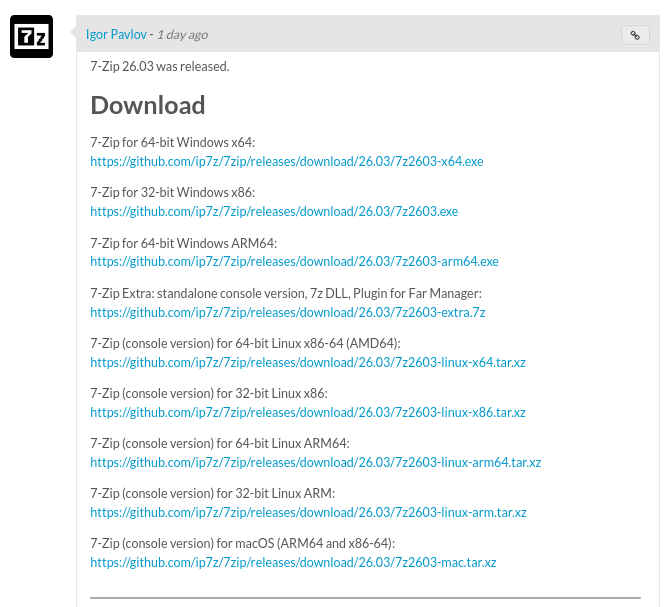Open the 7z2603-linux-arm.tar.xz link
This screenshot has height=607, width=667.
(x=308, y=513)
